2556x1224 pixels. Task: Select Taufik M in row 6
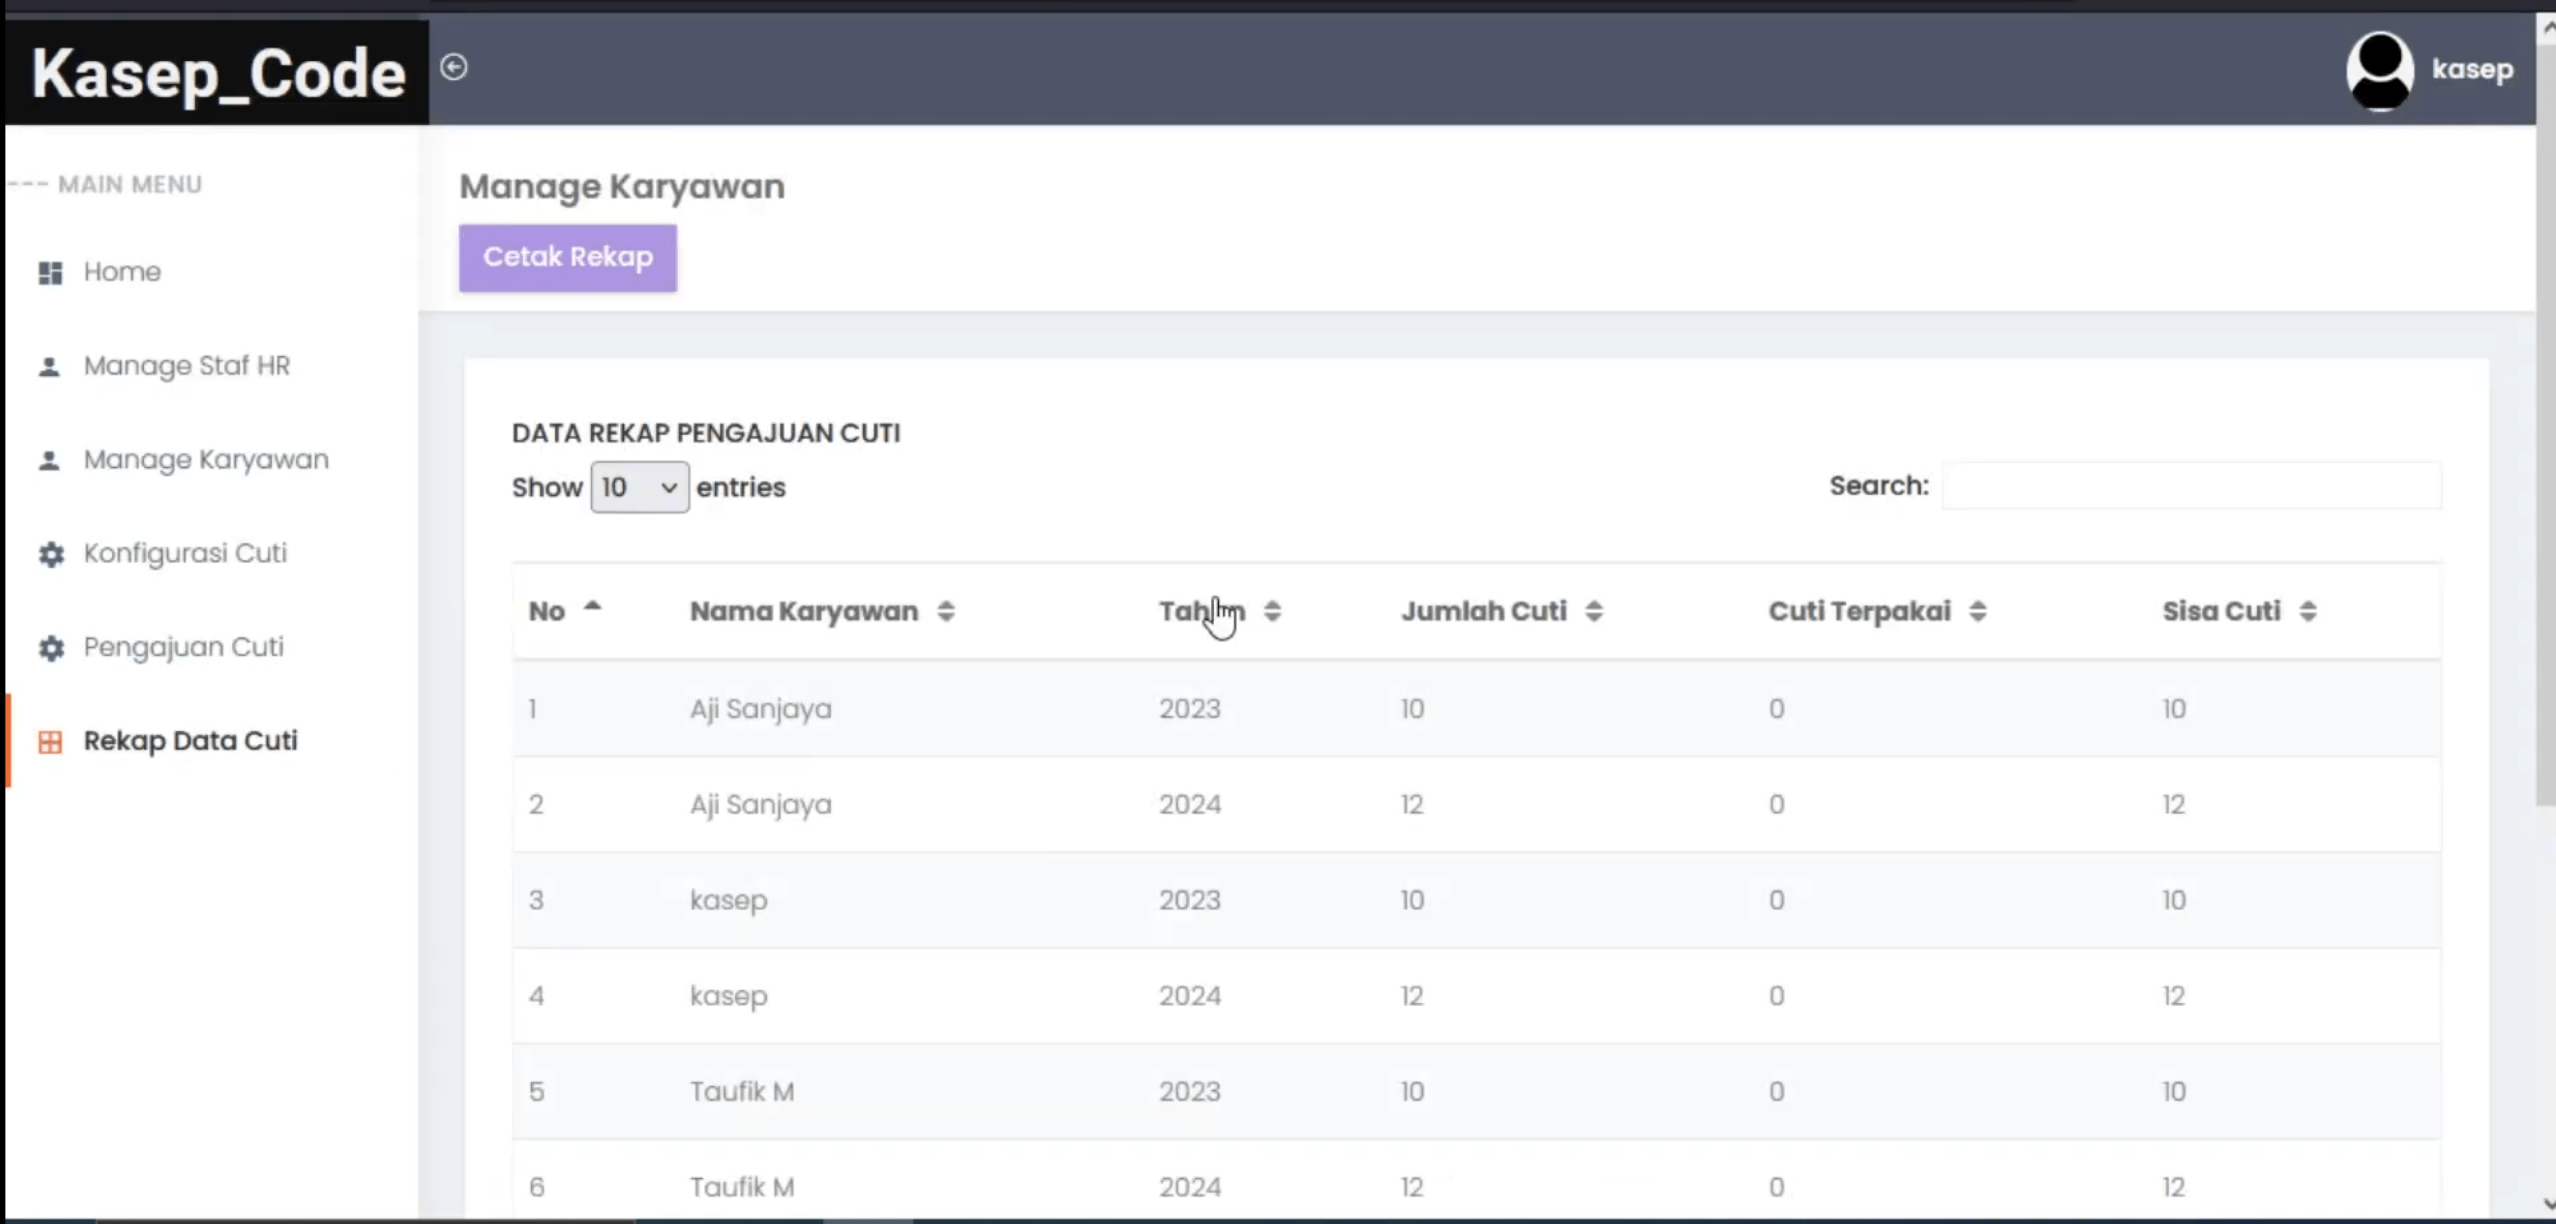coord(742,1187)
